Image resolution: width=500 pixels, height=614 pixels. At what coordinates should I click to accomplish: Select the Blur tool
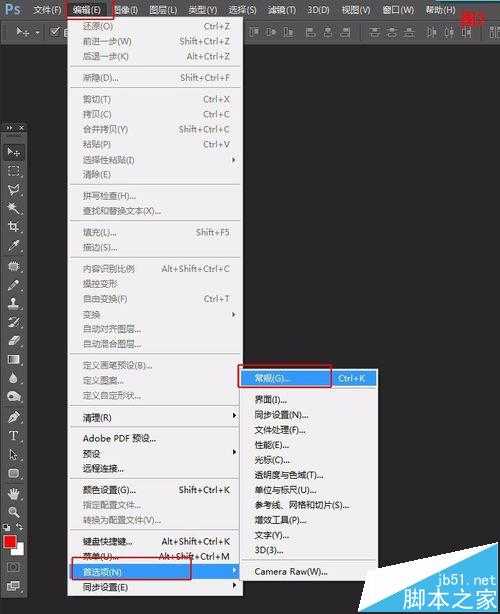(14, 378)
